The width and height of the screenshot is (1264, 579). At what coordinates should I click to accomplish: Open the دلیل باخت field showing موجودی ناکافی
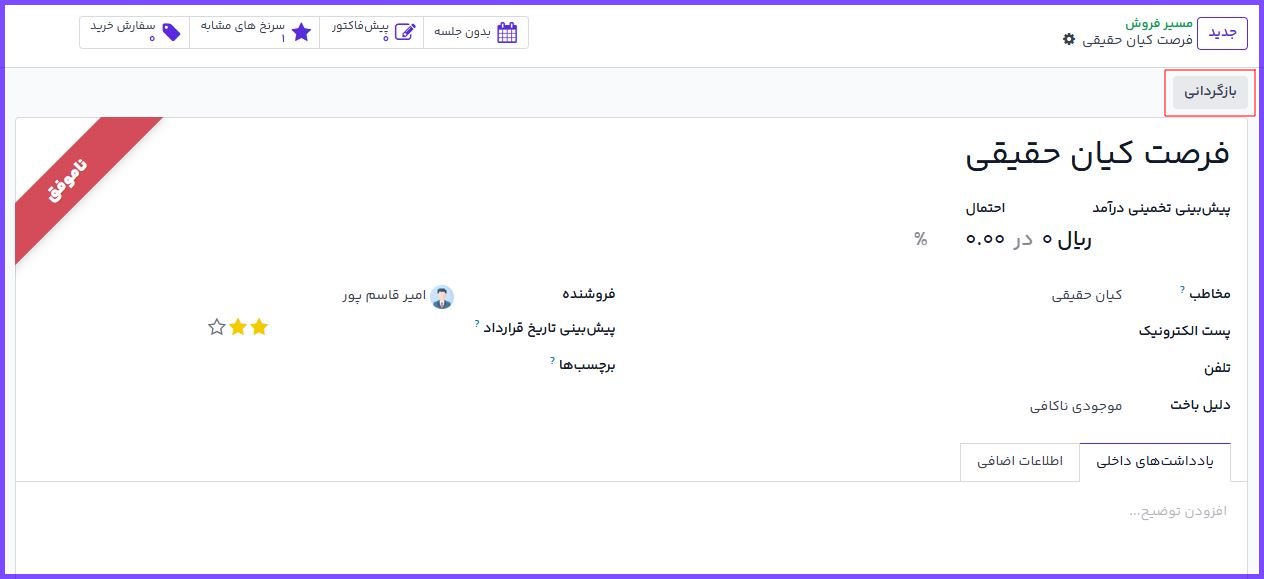tap(1076, 406)
